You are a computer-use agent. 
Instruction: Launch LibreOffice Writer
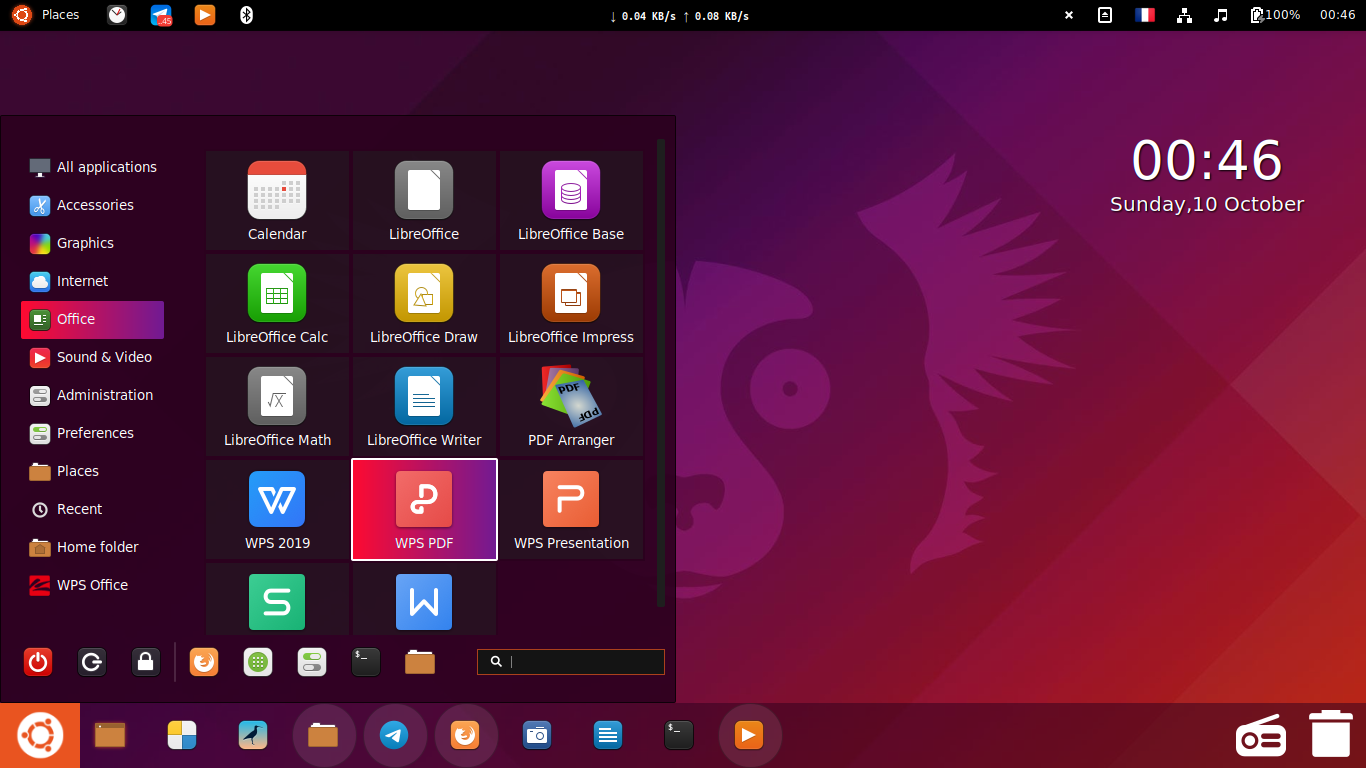[424, 406]
